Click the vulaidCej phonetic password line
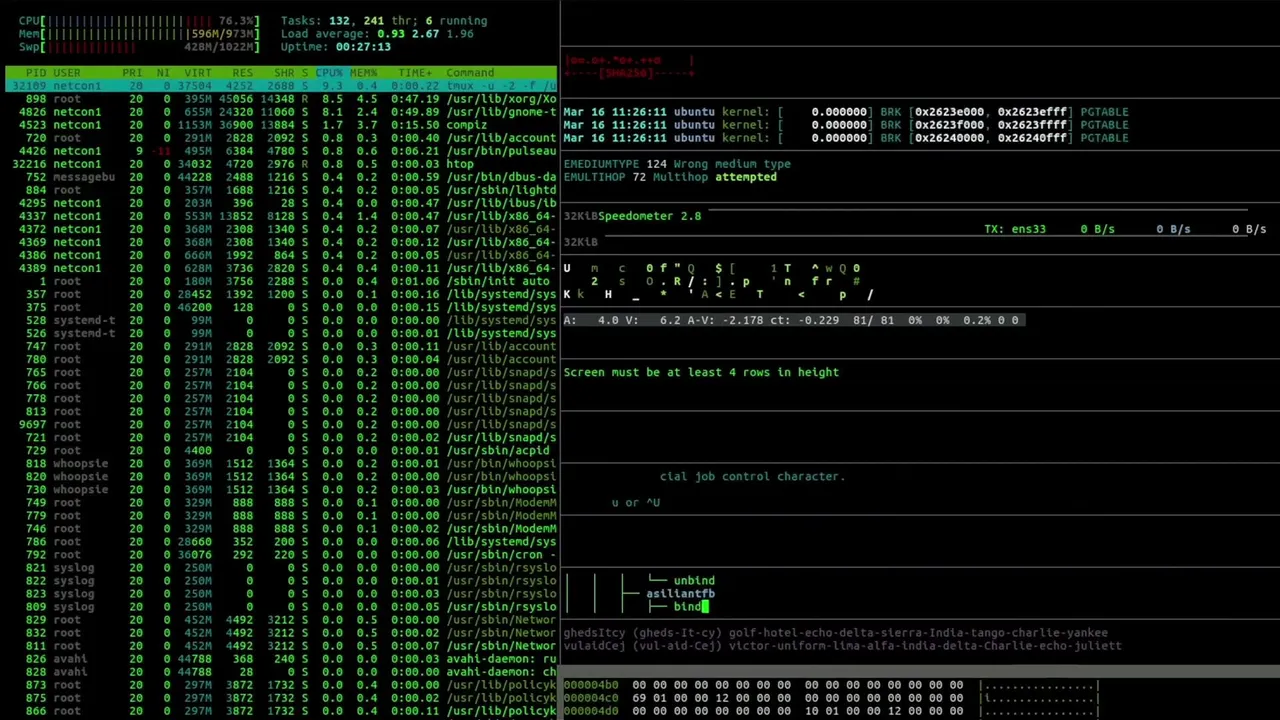 tap(843, 646)
